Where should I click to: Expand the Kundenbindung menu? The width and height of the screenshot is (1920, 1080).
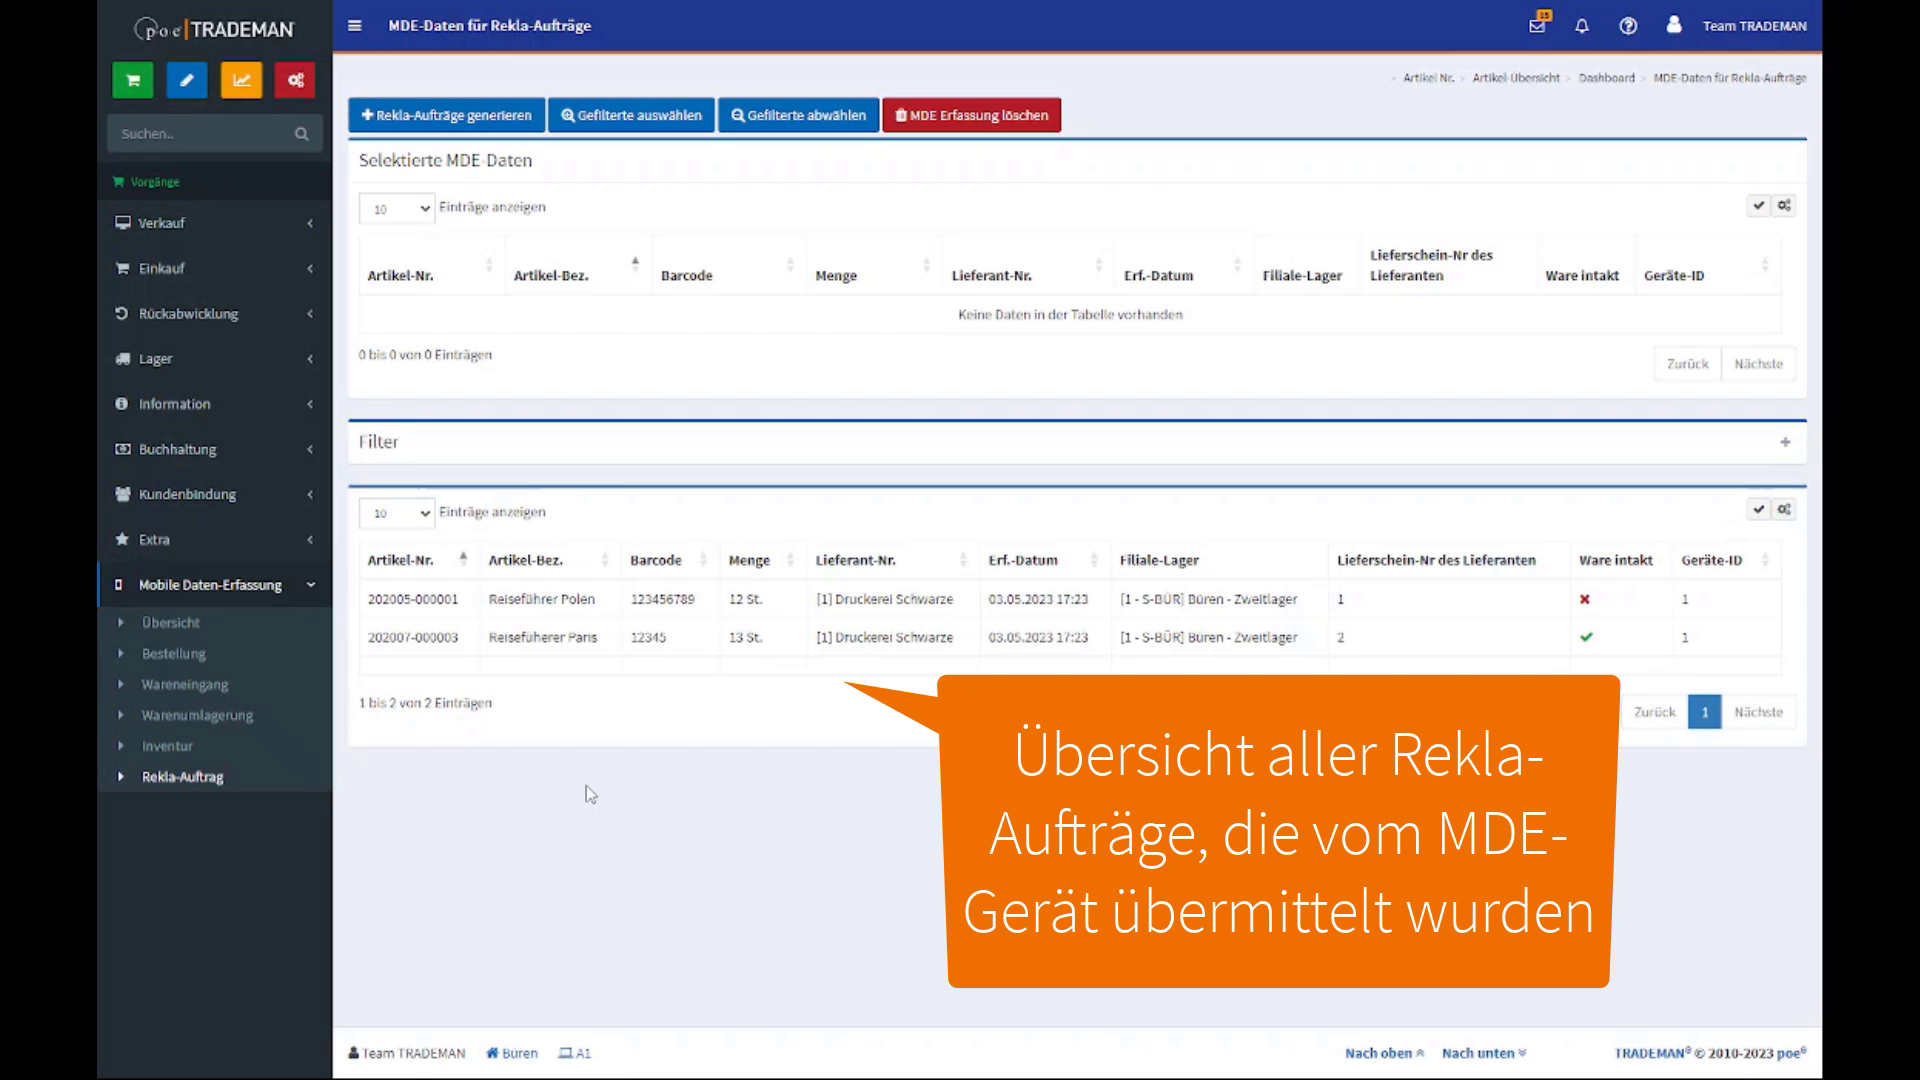coord(215,494)
